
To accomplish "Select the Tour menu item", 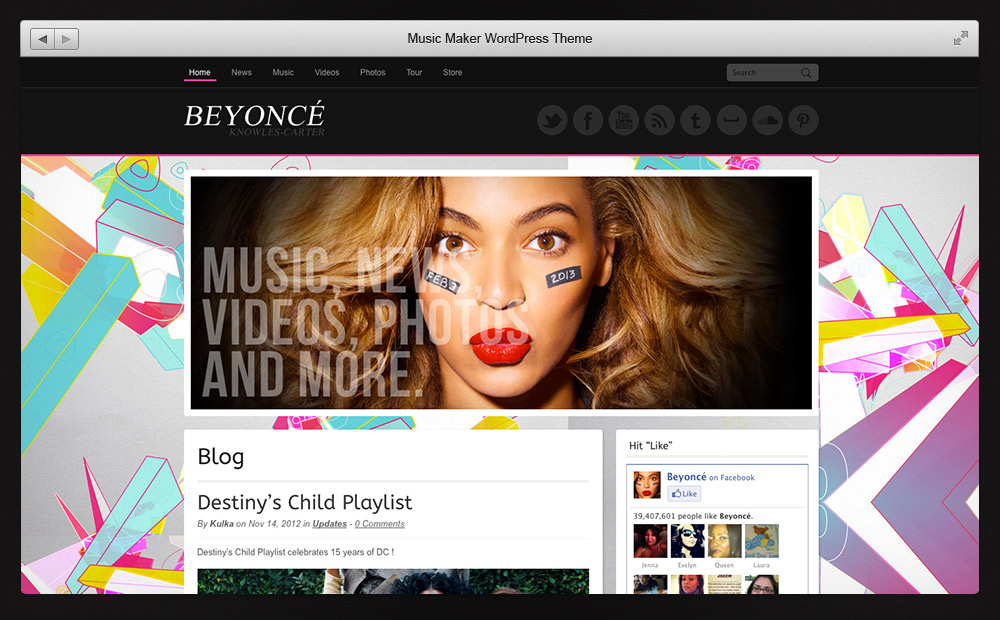I will point(414,73).
